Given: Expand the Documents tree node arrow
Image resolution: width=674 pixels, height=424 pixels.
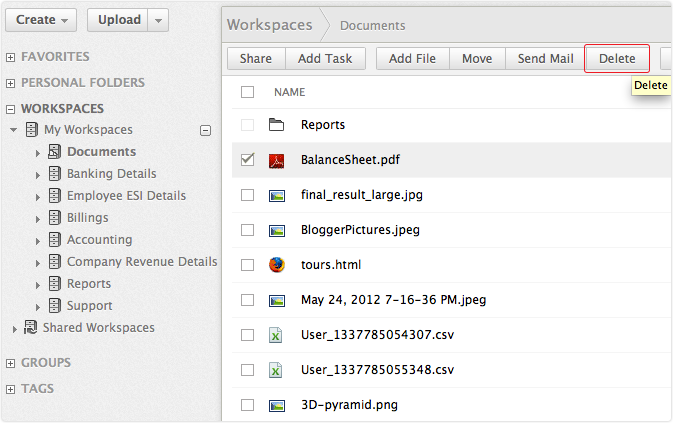Looking at the screenshot, I should (38, 153).
